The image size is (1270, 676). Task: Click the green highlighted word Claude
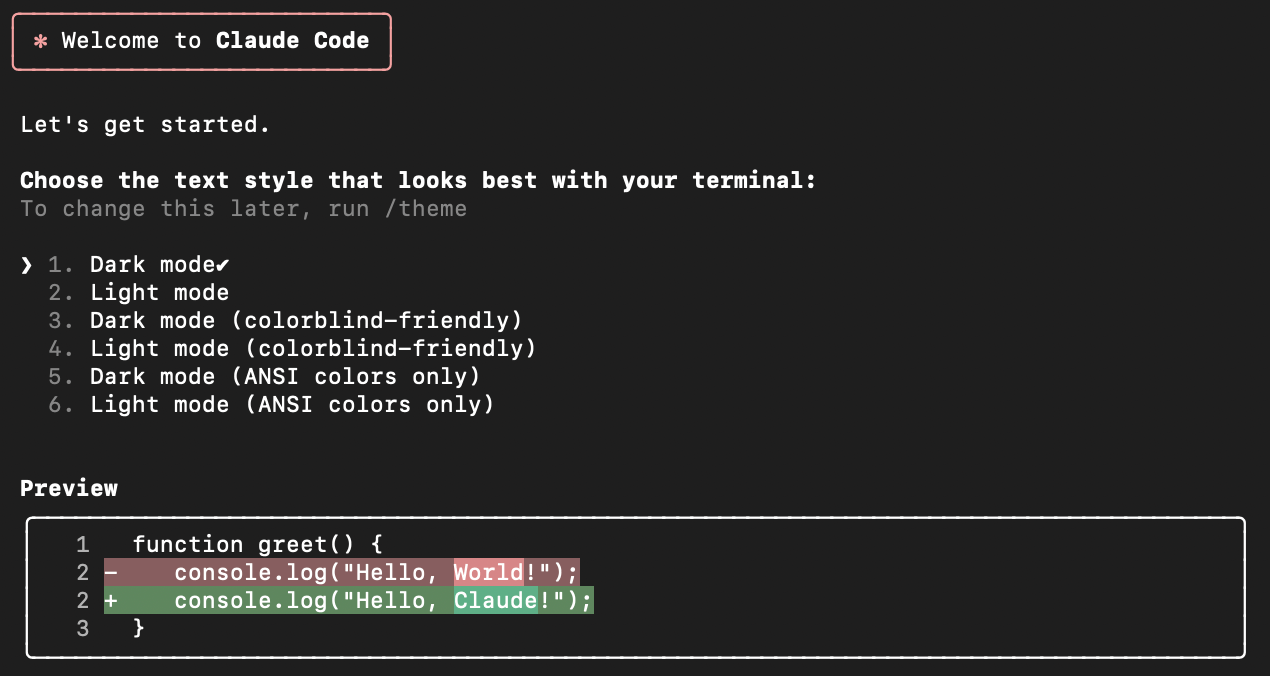[x=495, y=601]
